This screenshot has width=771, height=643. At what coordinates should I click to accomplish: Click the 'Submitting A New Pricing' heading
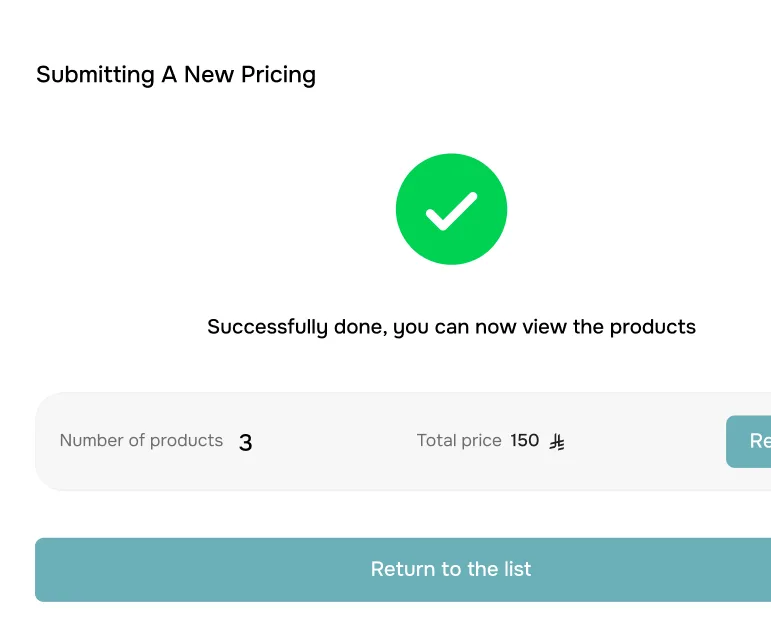pos(176,75)
